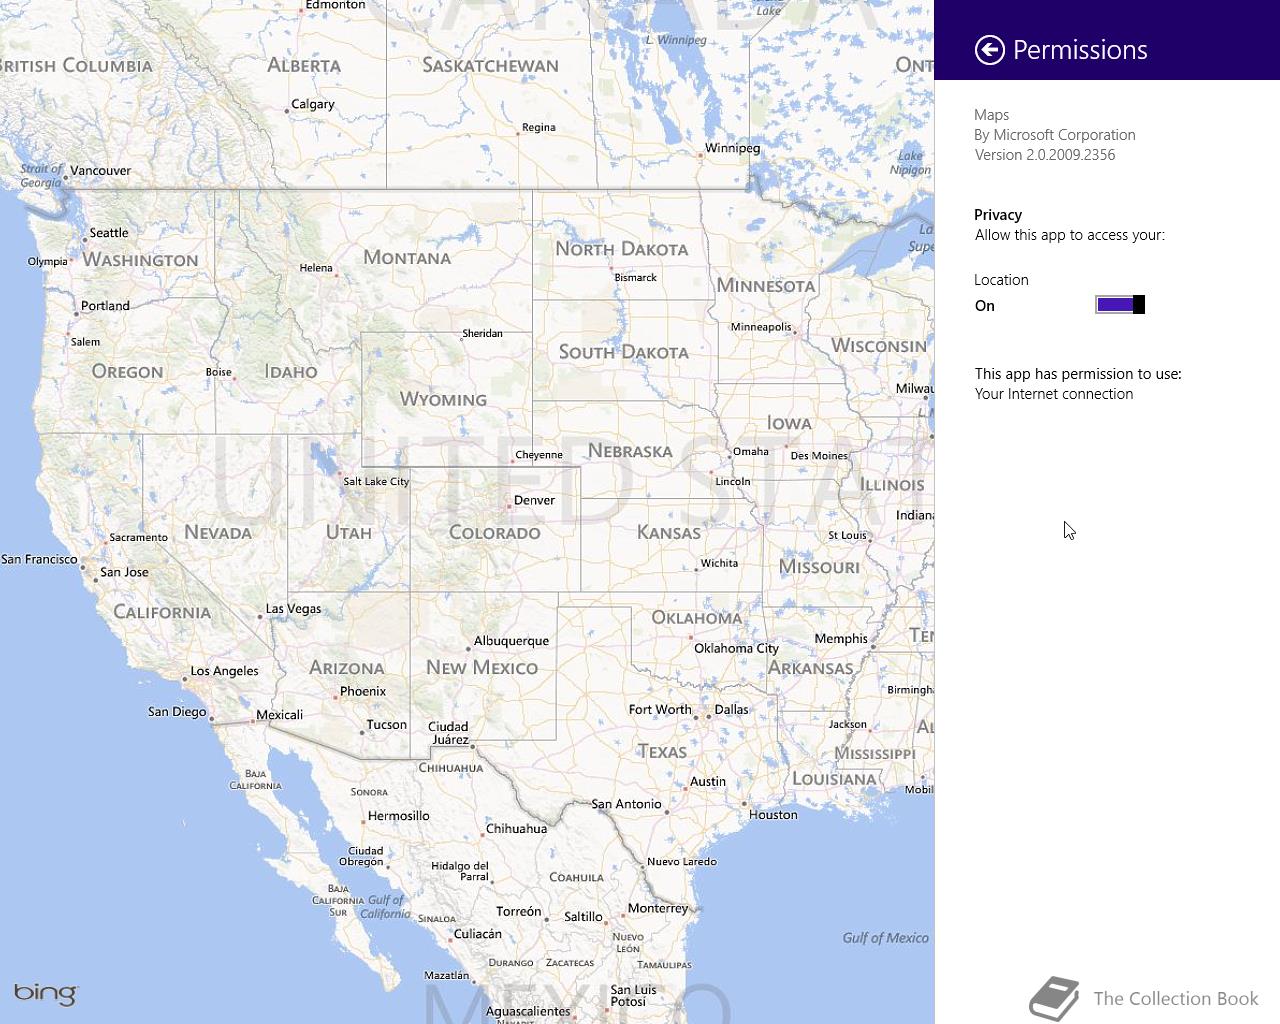Select the Winnipeg label on the map

point(732,148)
